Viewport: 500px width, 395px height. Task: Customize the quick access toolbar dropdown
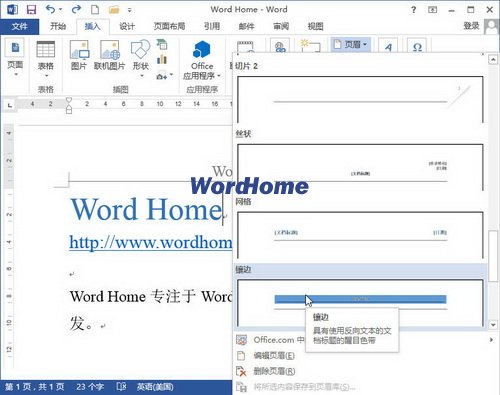coord(129,10)
